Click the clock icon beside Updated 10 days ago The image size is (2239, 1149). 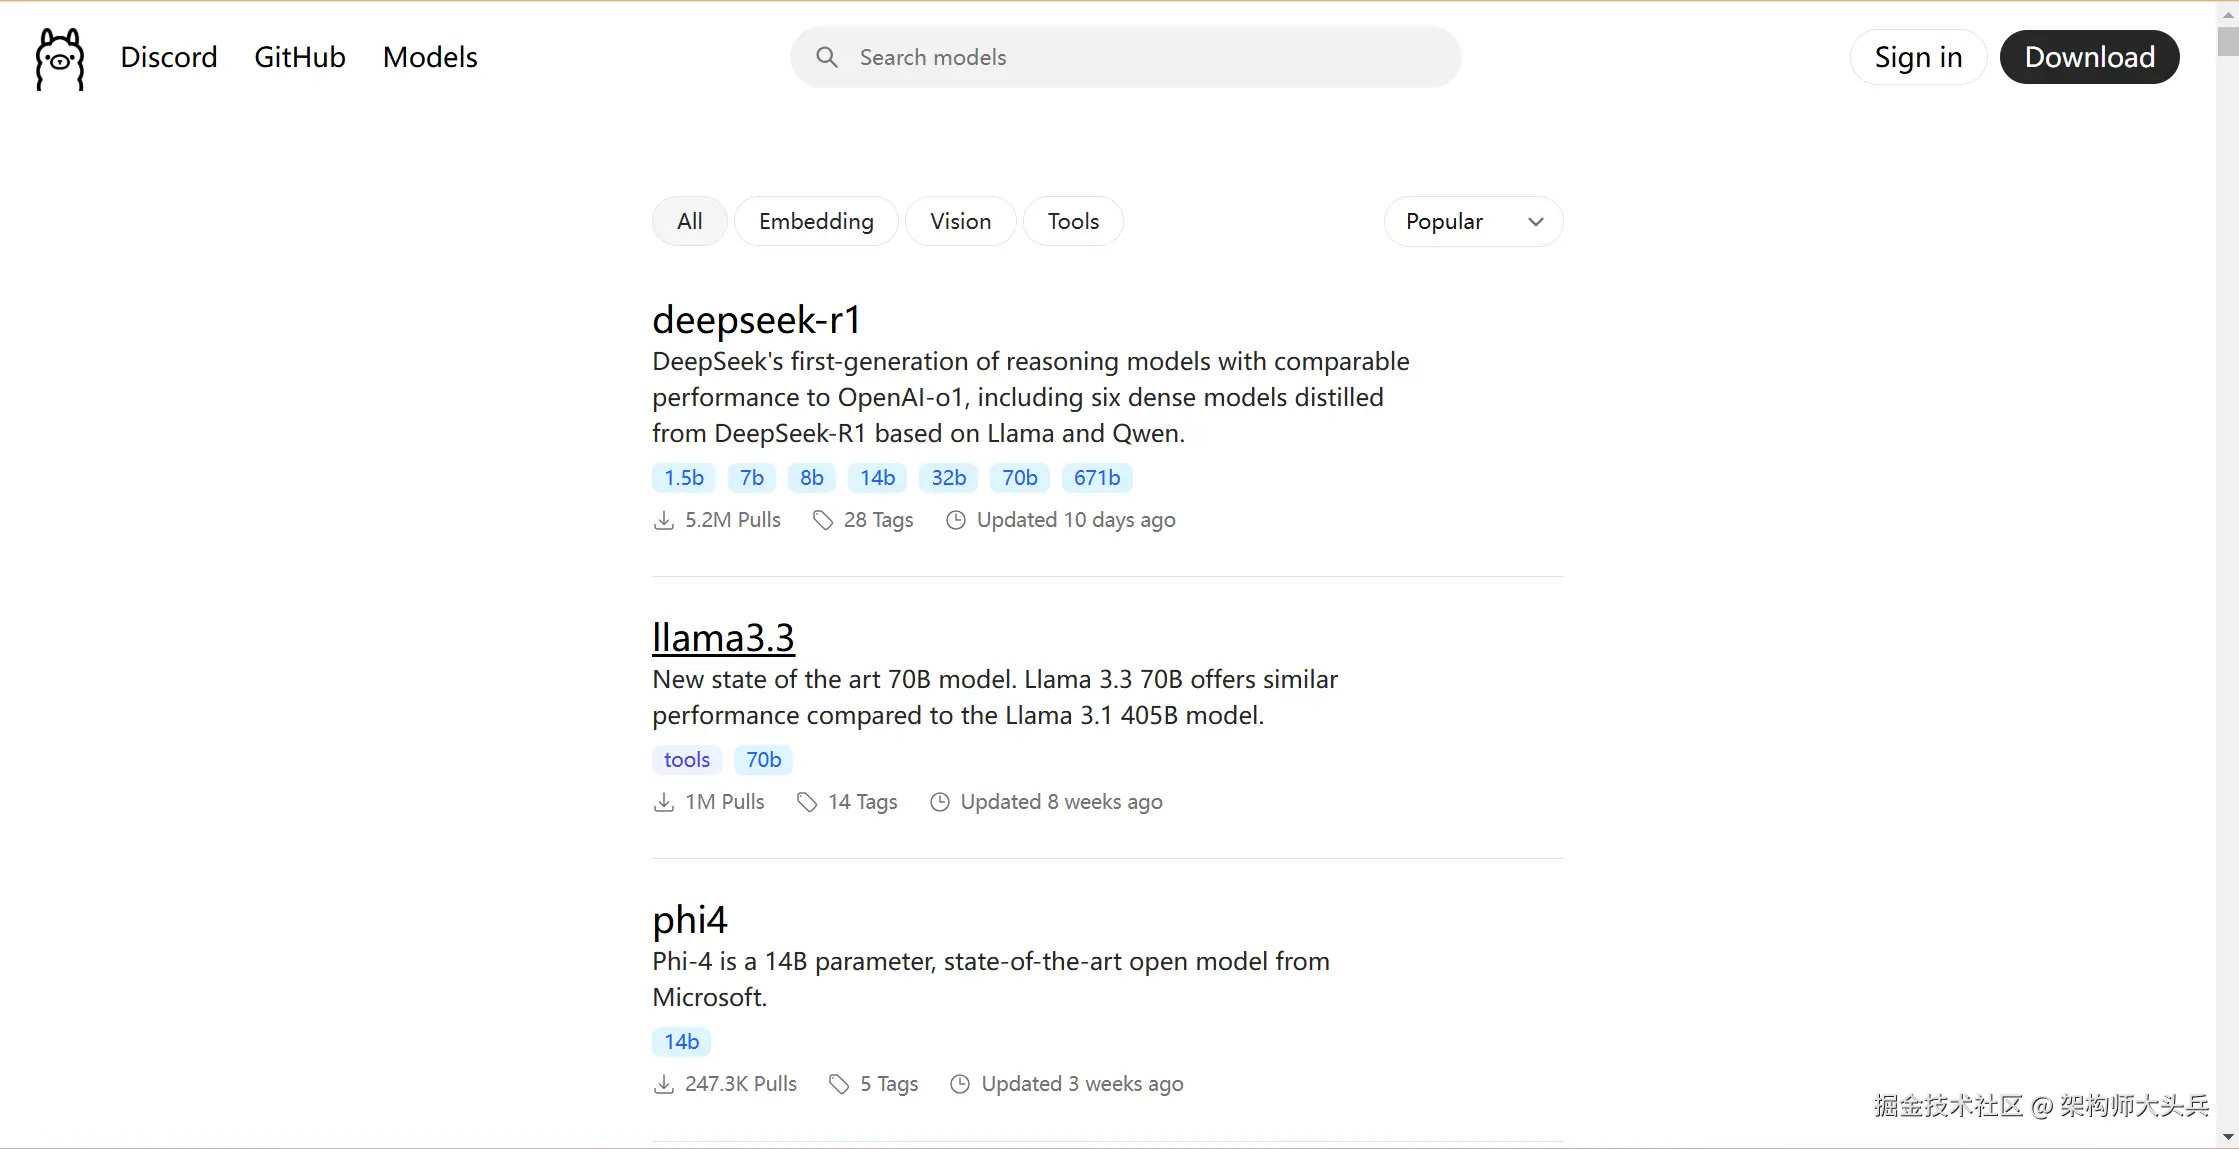click(x=955, y=520)
